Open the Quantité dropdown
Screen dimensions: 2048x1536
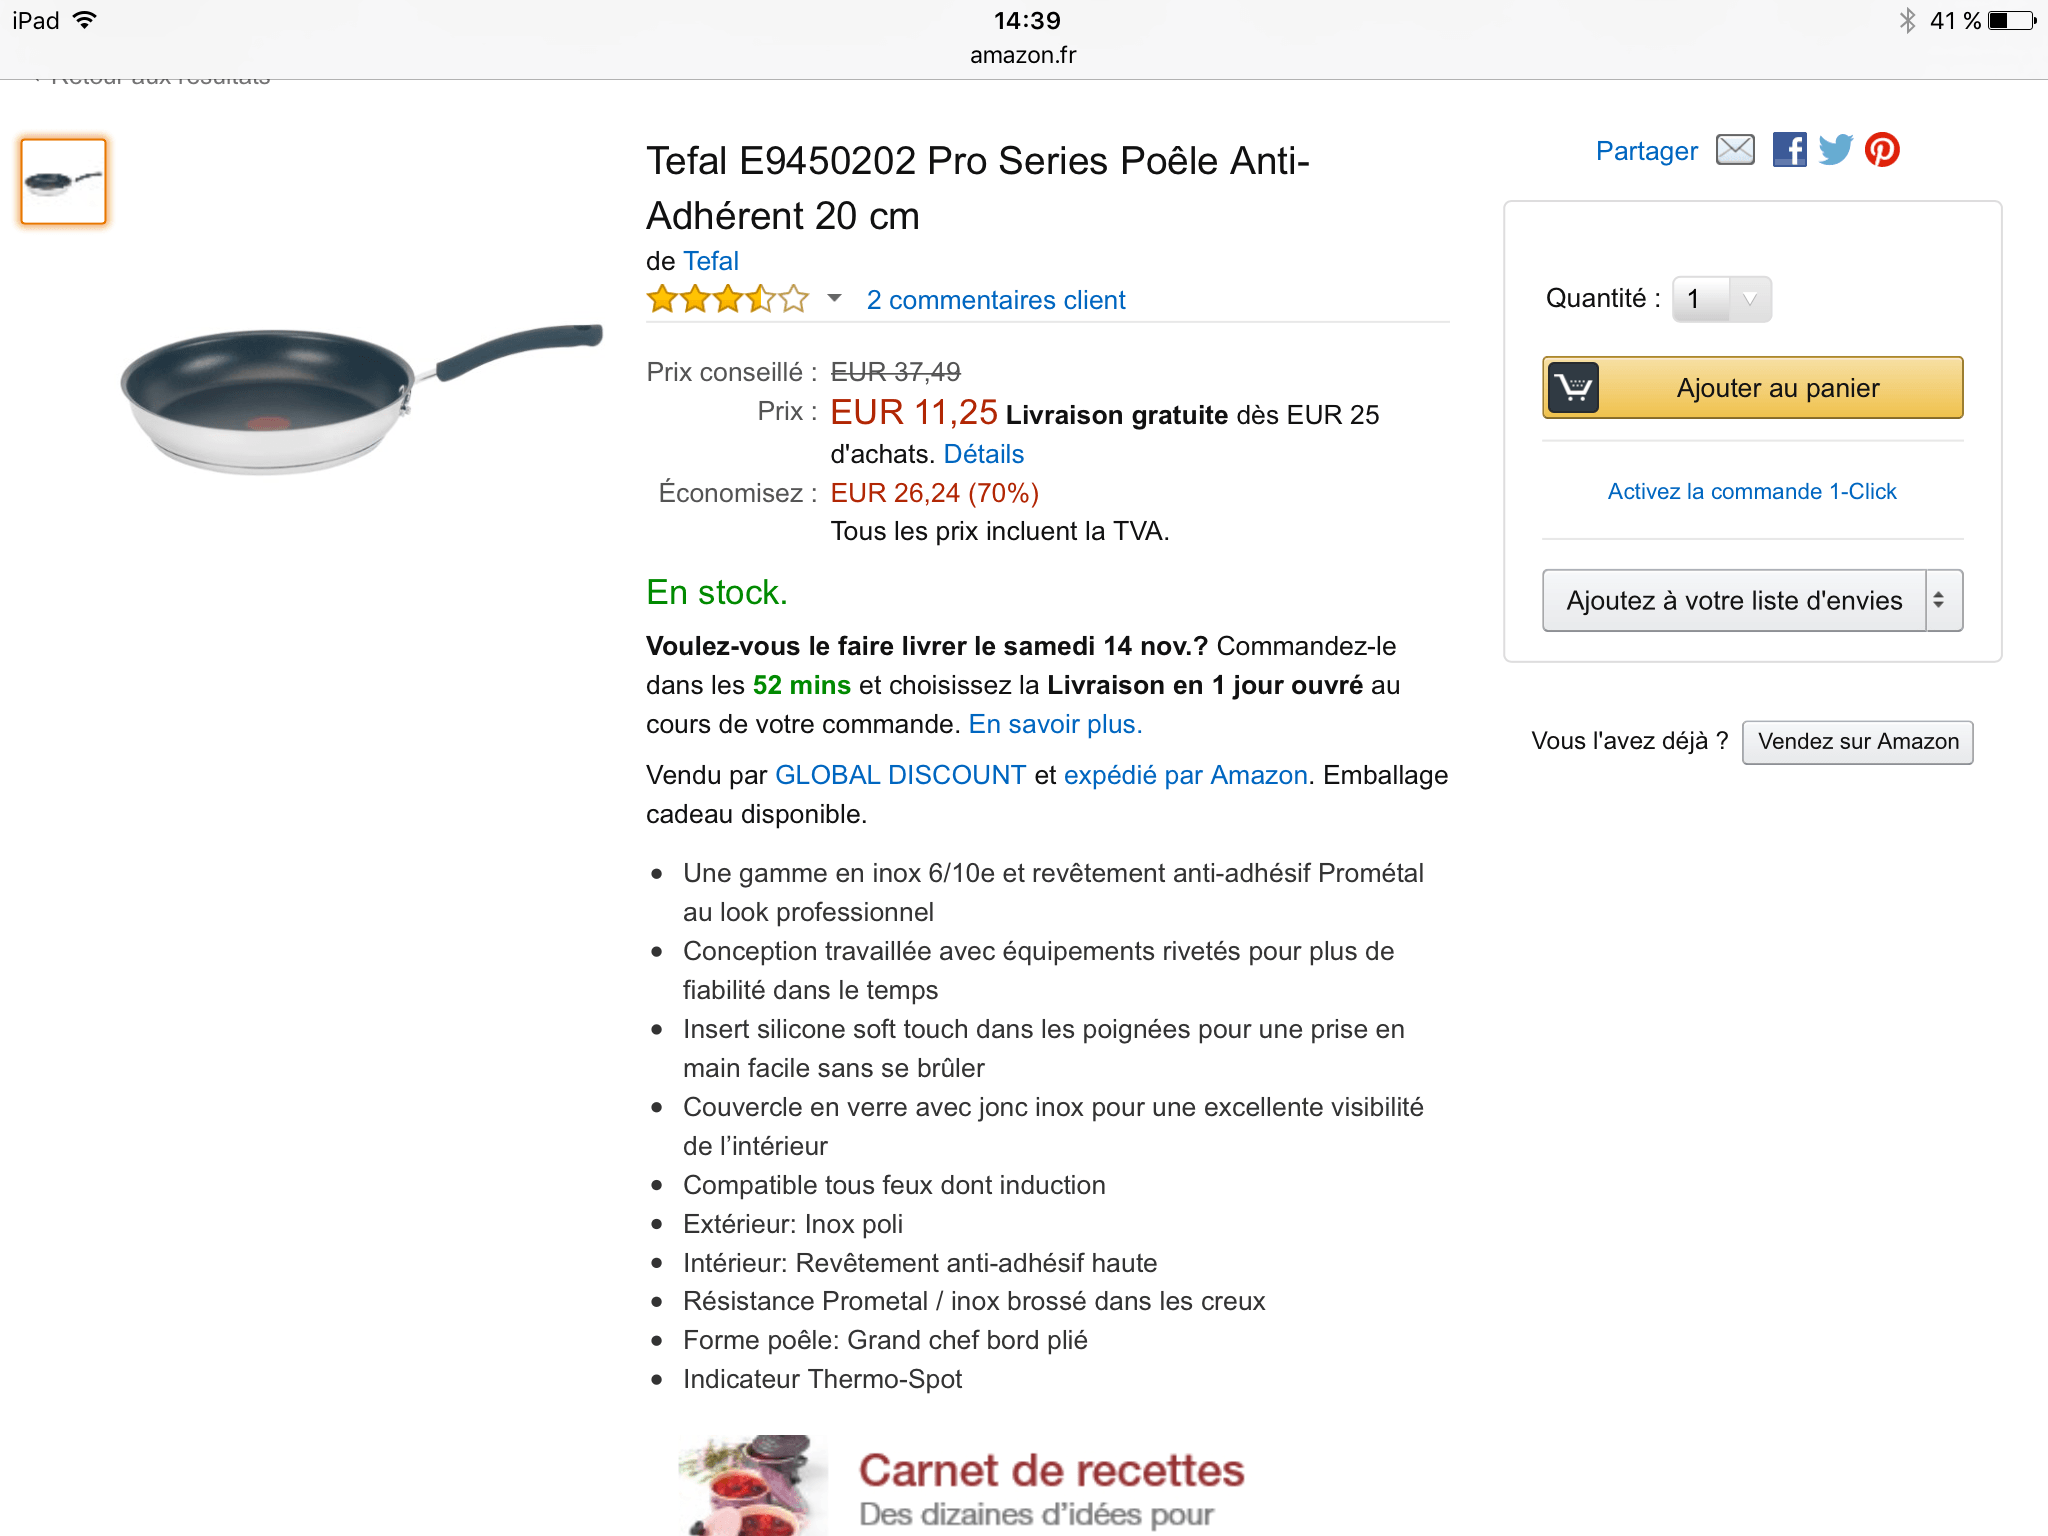tap(1722, 299)
